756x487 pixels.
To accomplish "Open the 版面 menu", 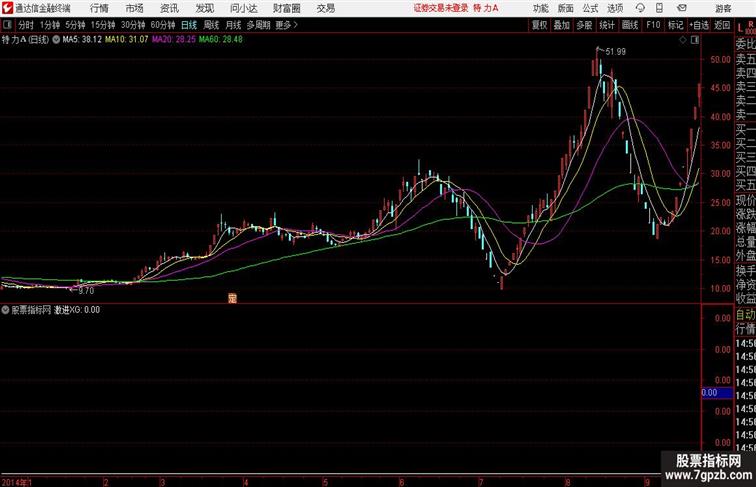I will click(565, 8).
